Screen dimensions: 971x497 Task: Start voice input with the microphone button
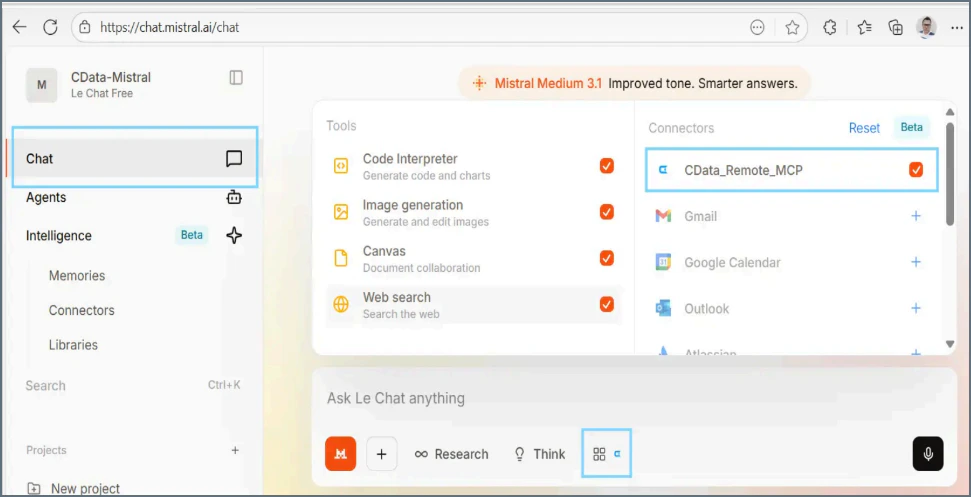[x=928, y=454]
